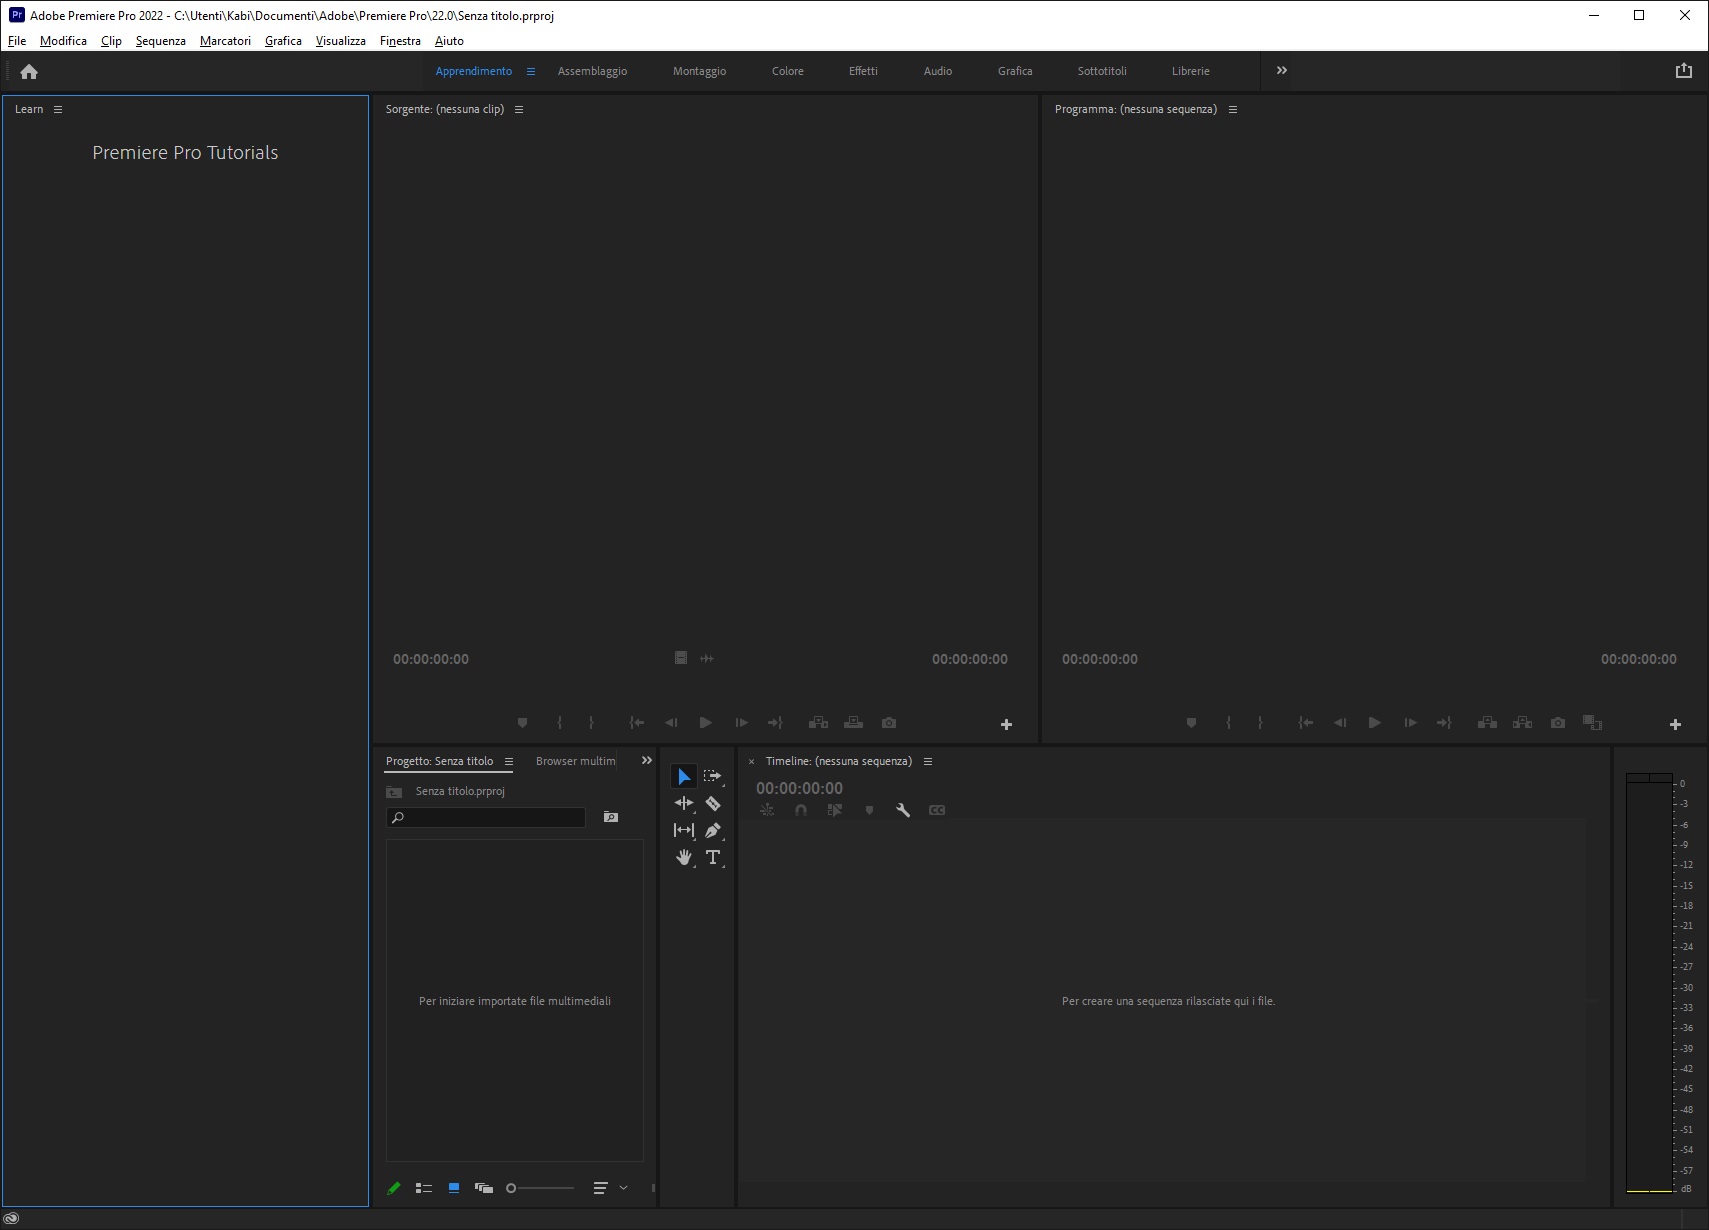Close the Timeline panel tab
The height and width of the screenshot is (1230, 1709).
pos(752,762)
